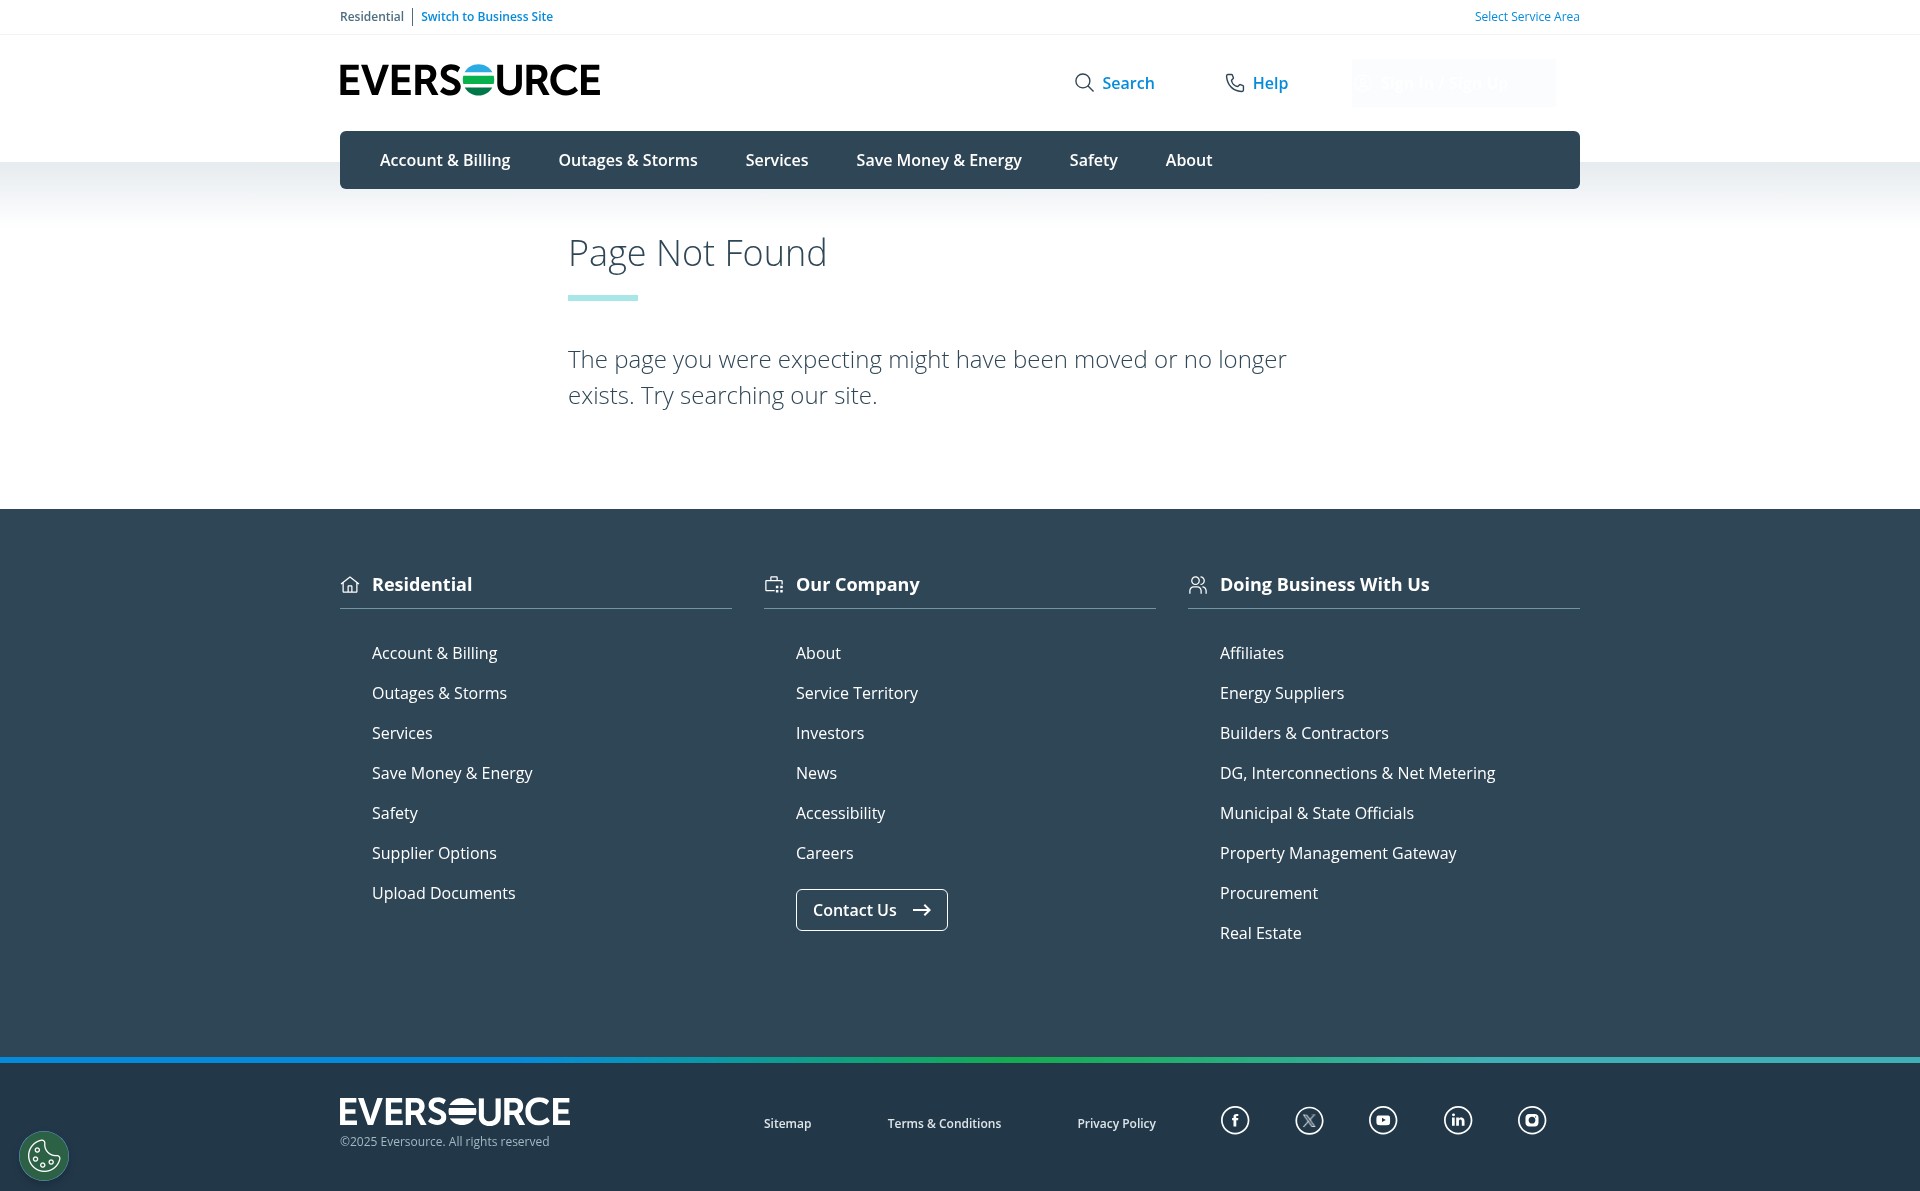Open the Careers link
1920x1191 pixels.
click(x=824, y=853)
